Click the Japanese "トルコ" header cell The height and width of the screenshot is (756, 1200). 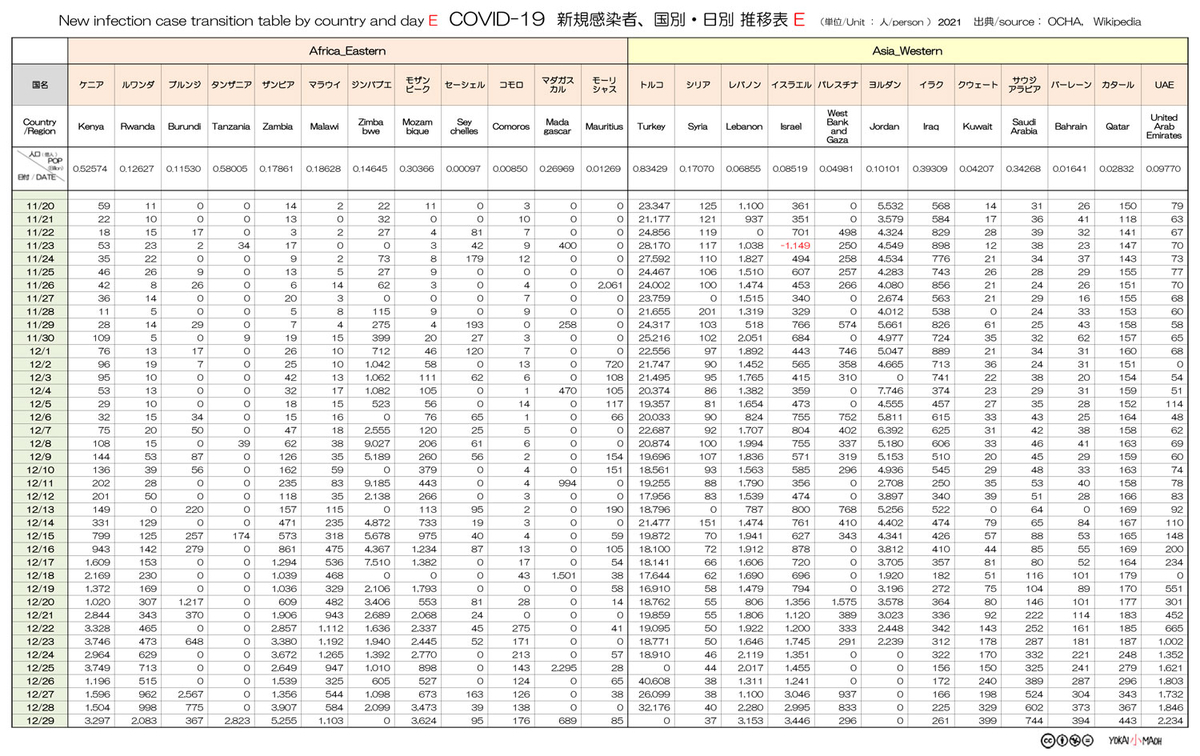651,85
